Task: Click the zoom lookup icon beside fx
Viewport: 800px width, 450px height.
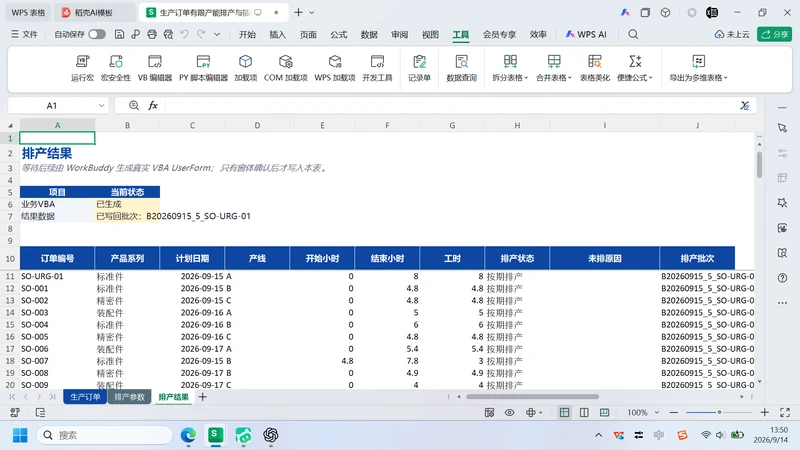Action: (134, 105)
